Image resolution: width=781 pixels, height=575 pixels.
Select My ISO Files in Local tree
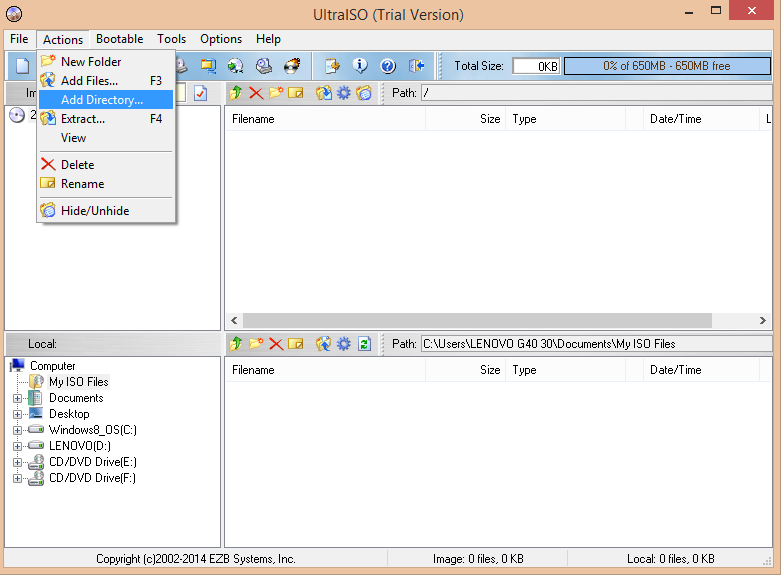(79, 382)
